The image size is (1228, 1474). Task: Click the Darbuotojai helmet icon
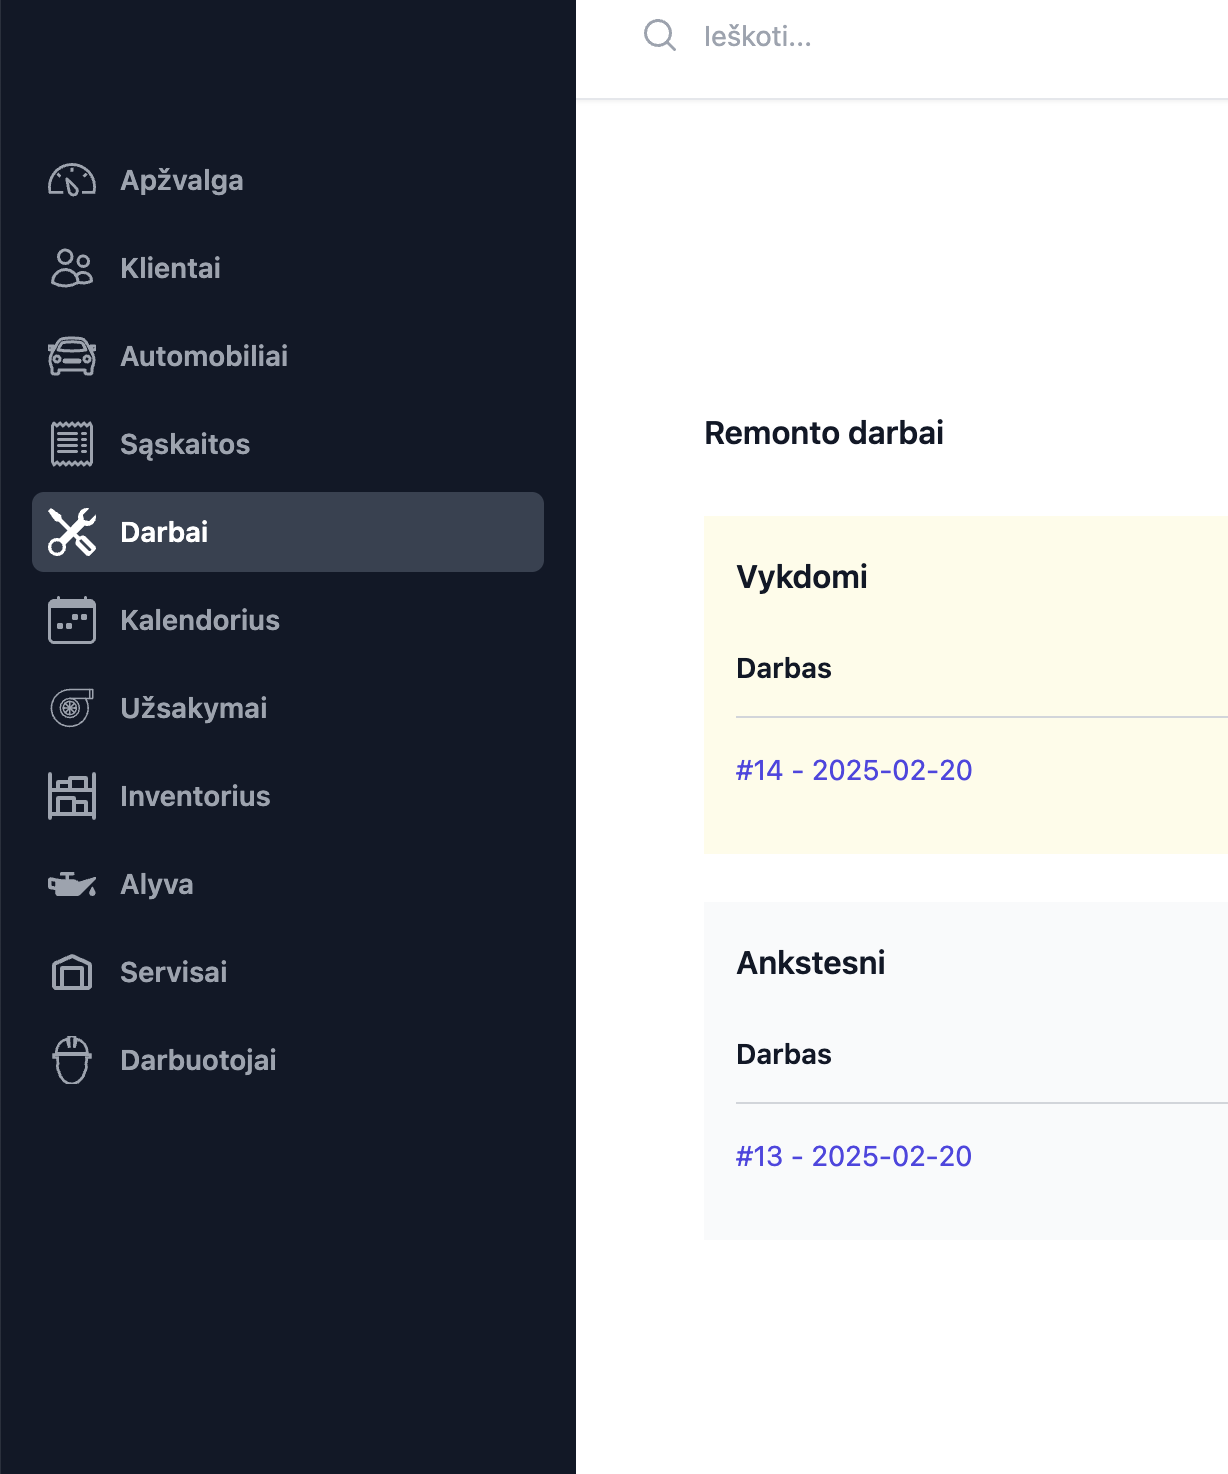tap(71, 1059)
